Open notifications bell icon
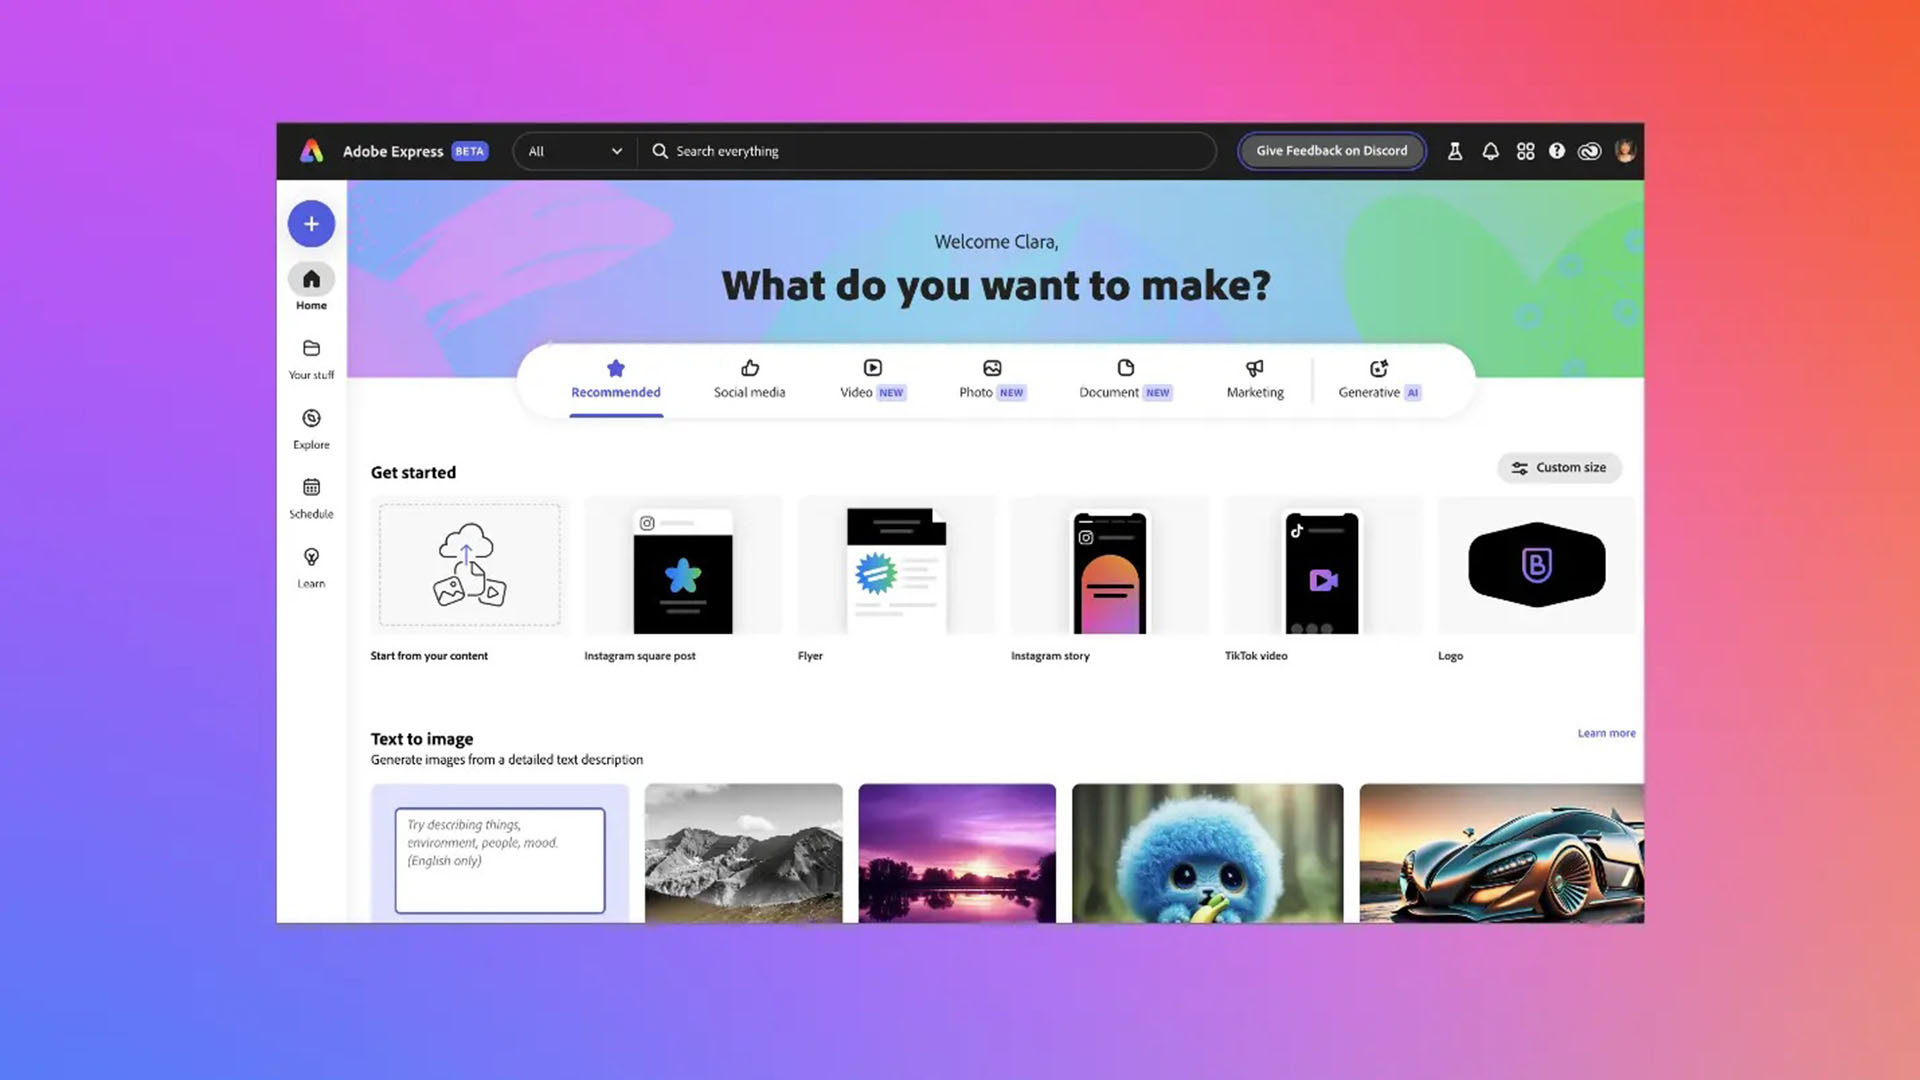 [x=1490, y=150]
